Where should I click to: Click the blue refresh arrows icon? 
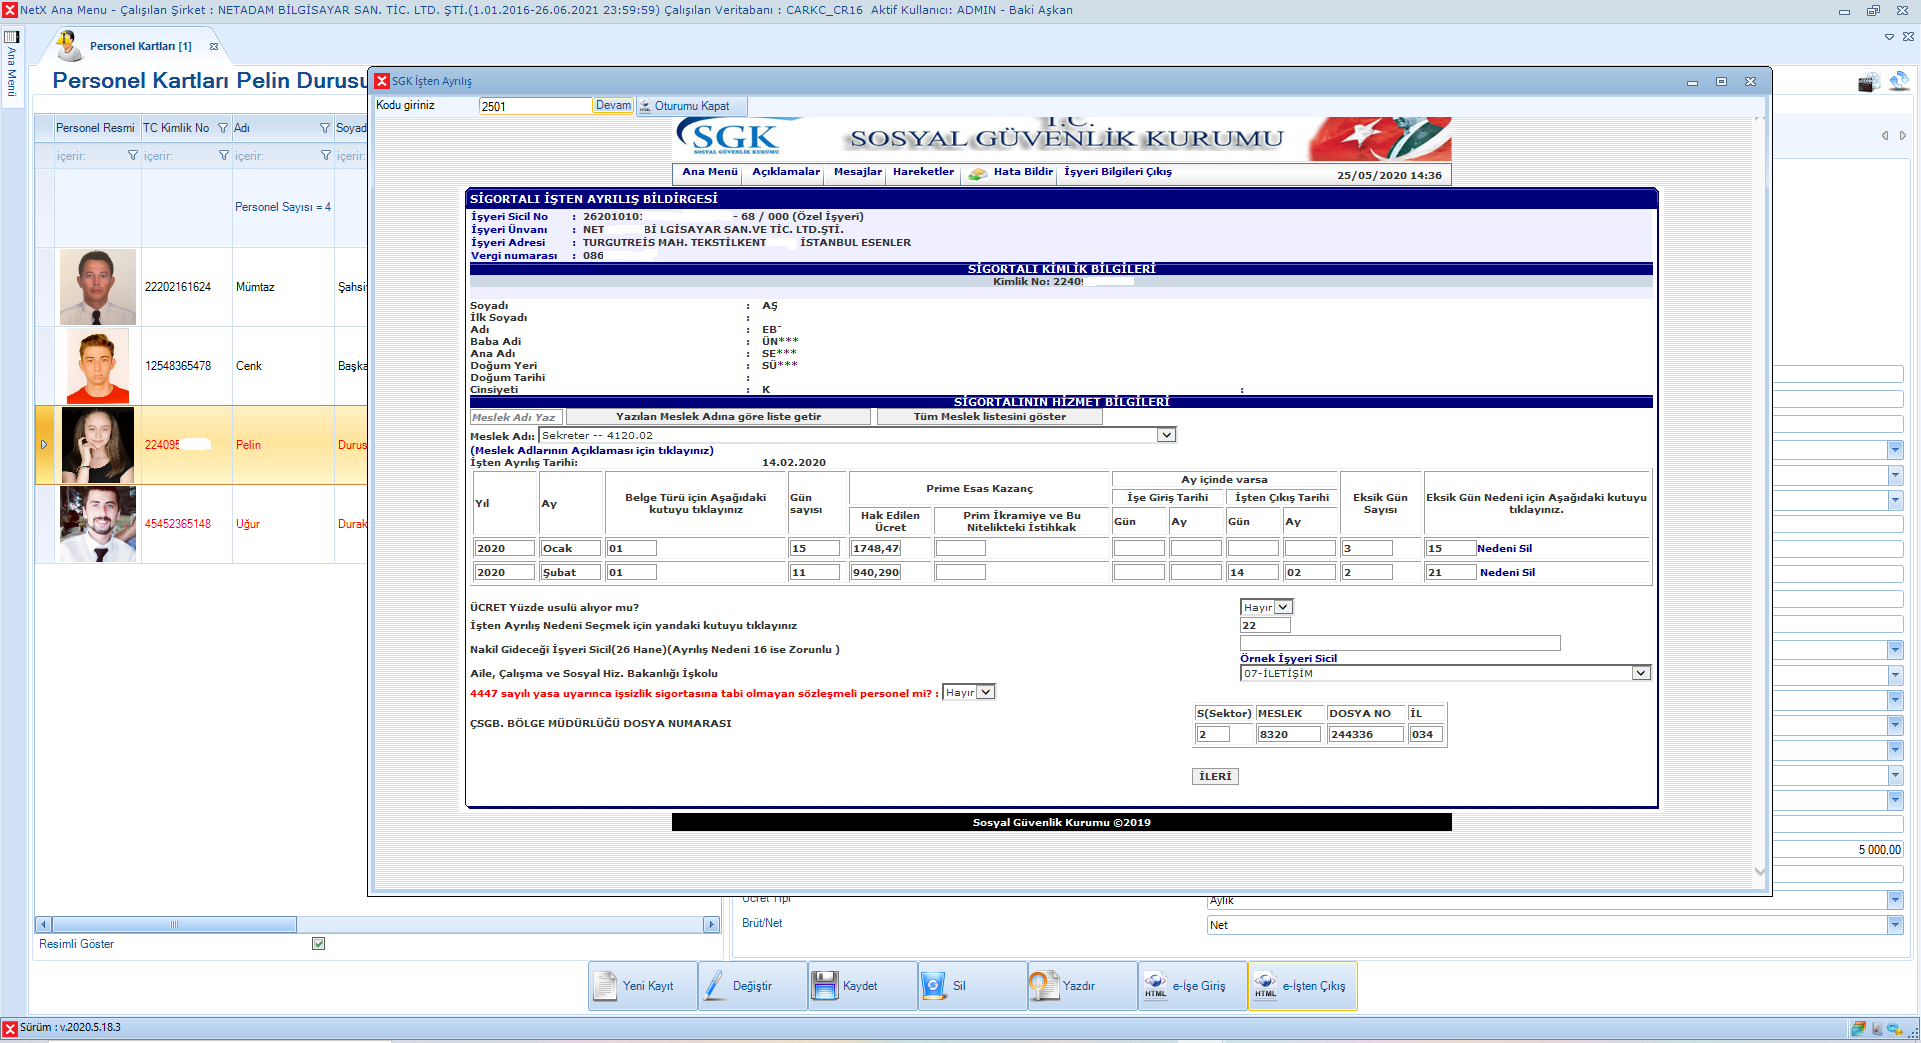coord(1898,81)
